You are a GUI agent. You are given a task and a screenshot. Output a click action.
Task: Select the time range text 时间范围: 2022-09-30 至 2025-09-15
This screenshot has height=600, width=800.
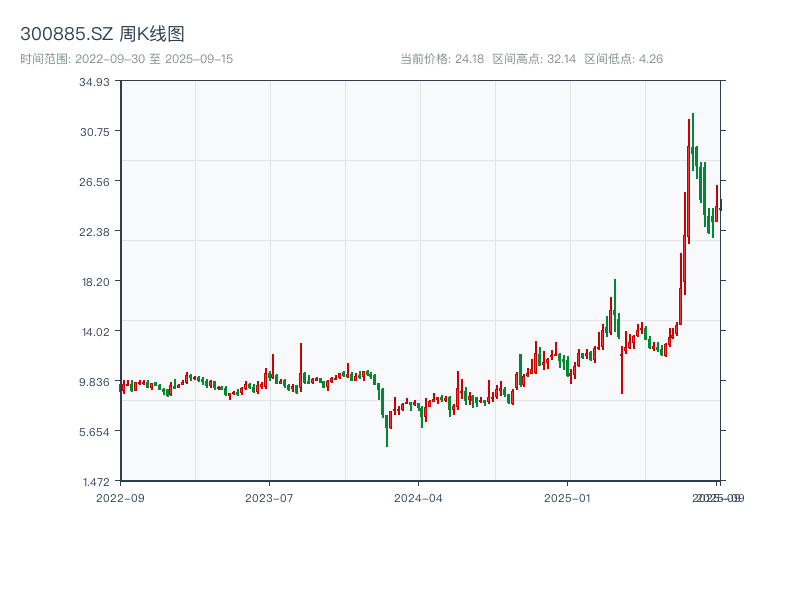click(x=127, y=59)
